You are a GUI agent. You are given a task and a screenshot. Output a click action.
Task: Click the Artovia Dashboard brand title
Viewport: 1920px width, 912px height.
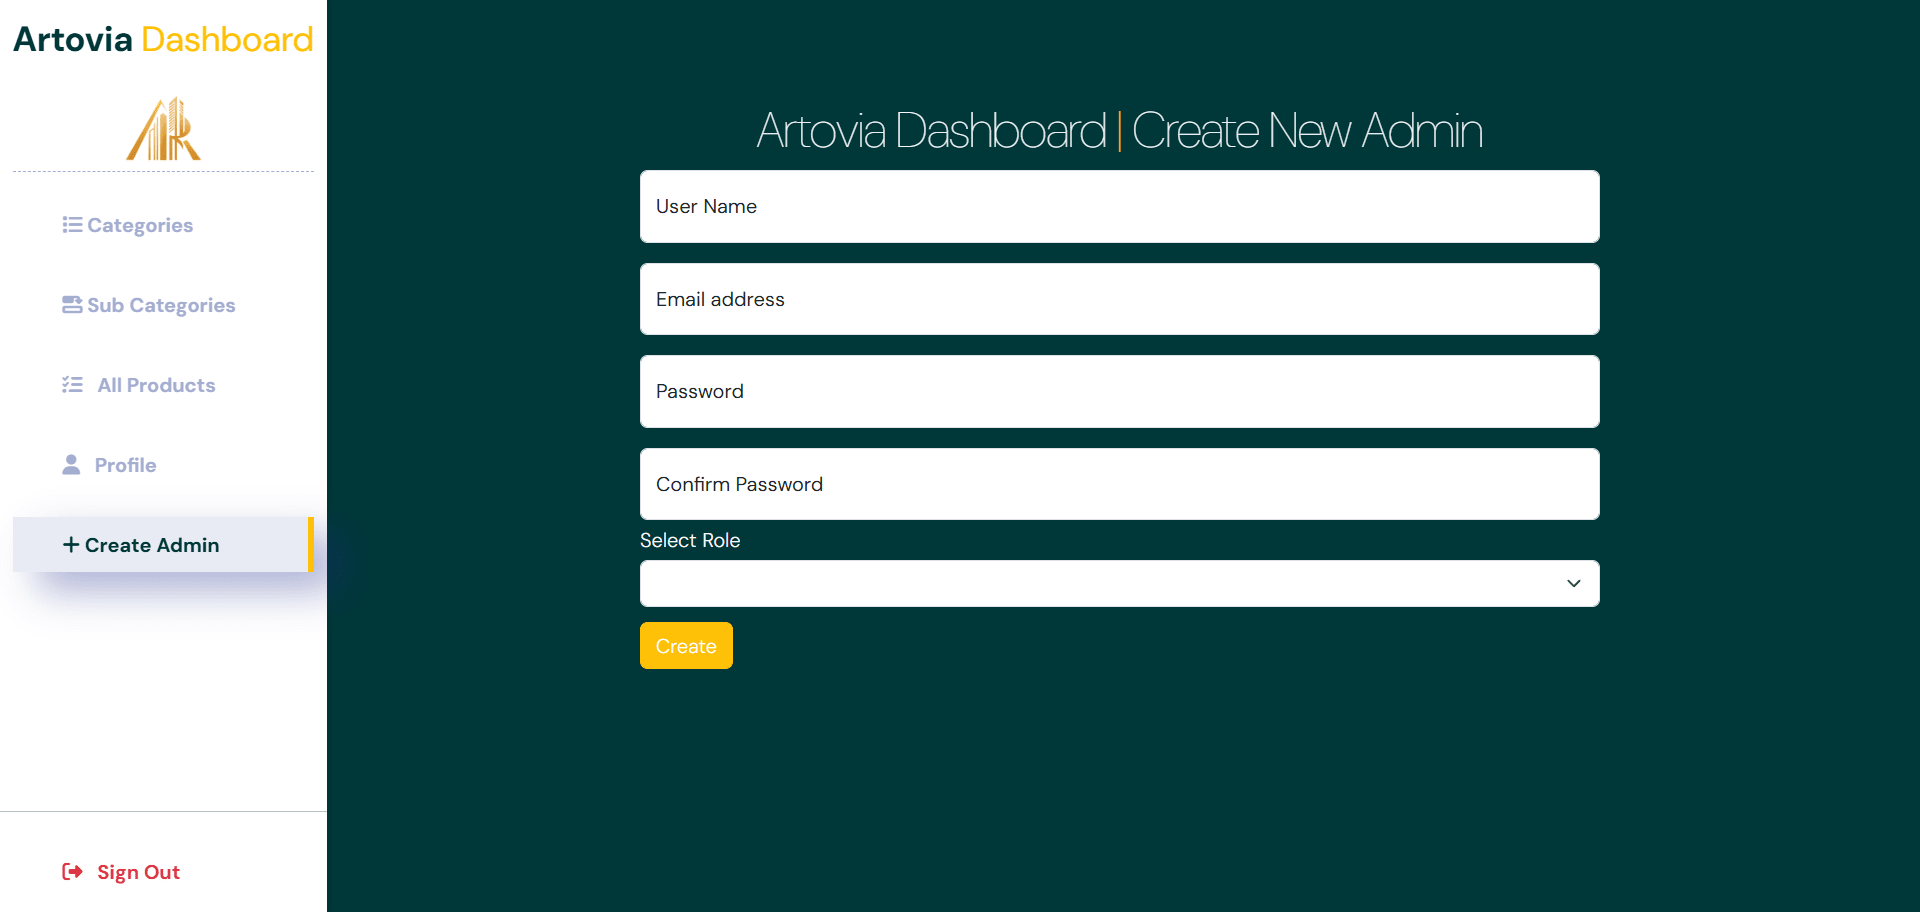(x=163, y=39)
